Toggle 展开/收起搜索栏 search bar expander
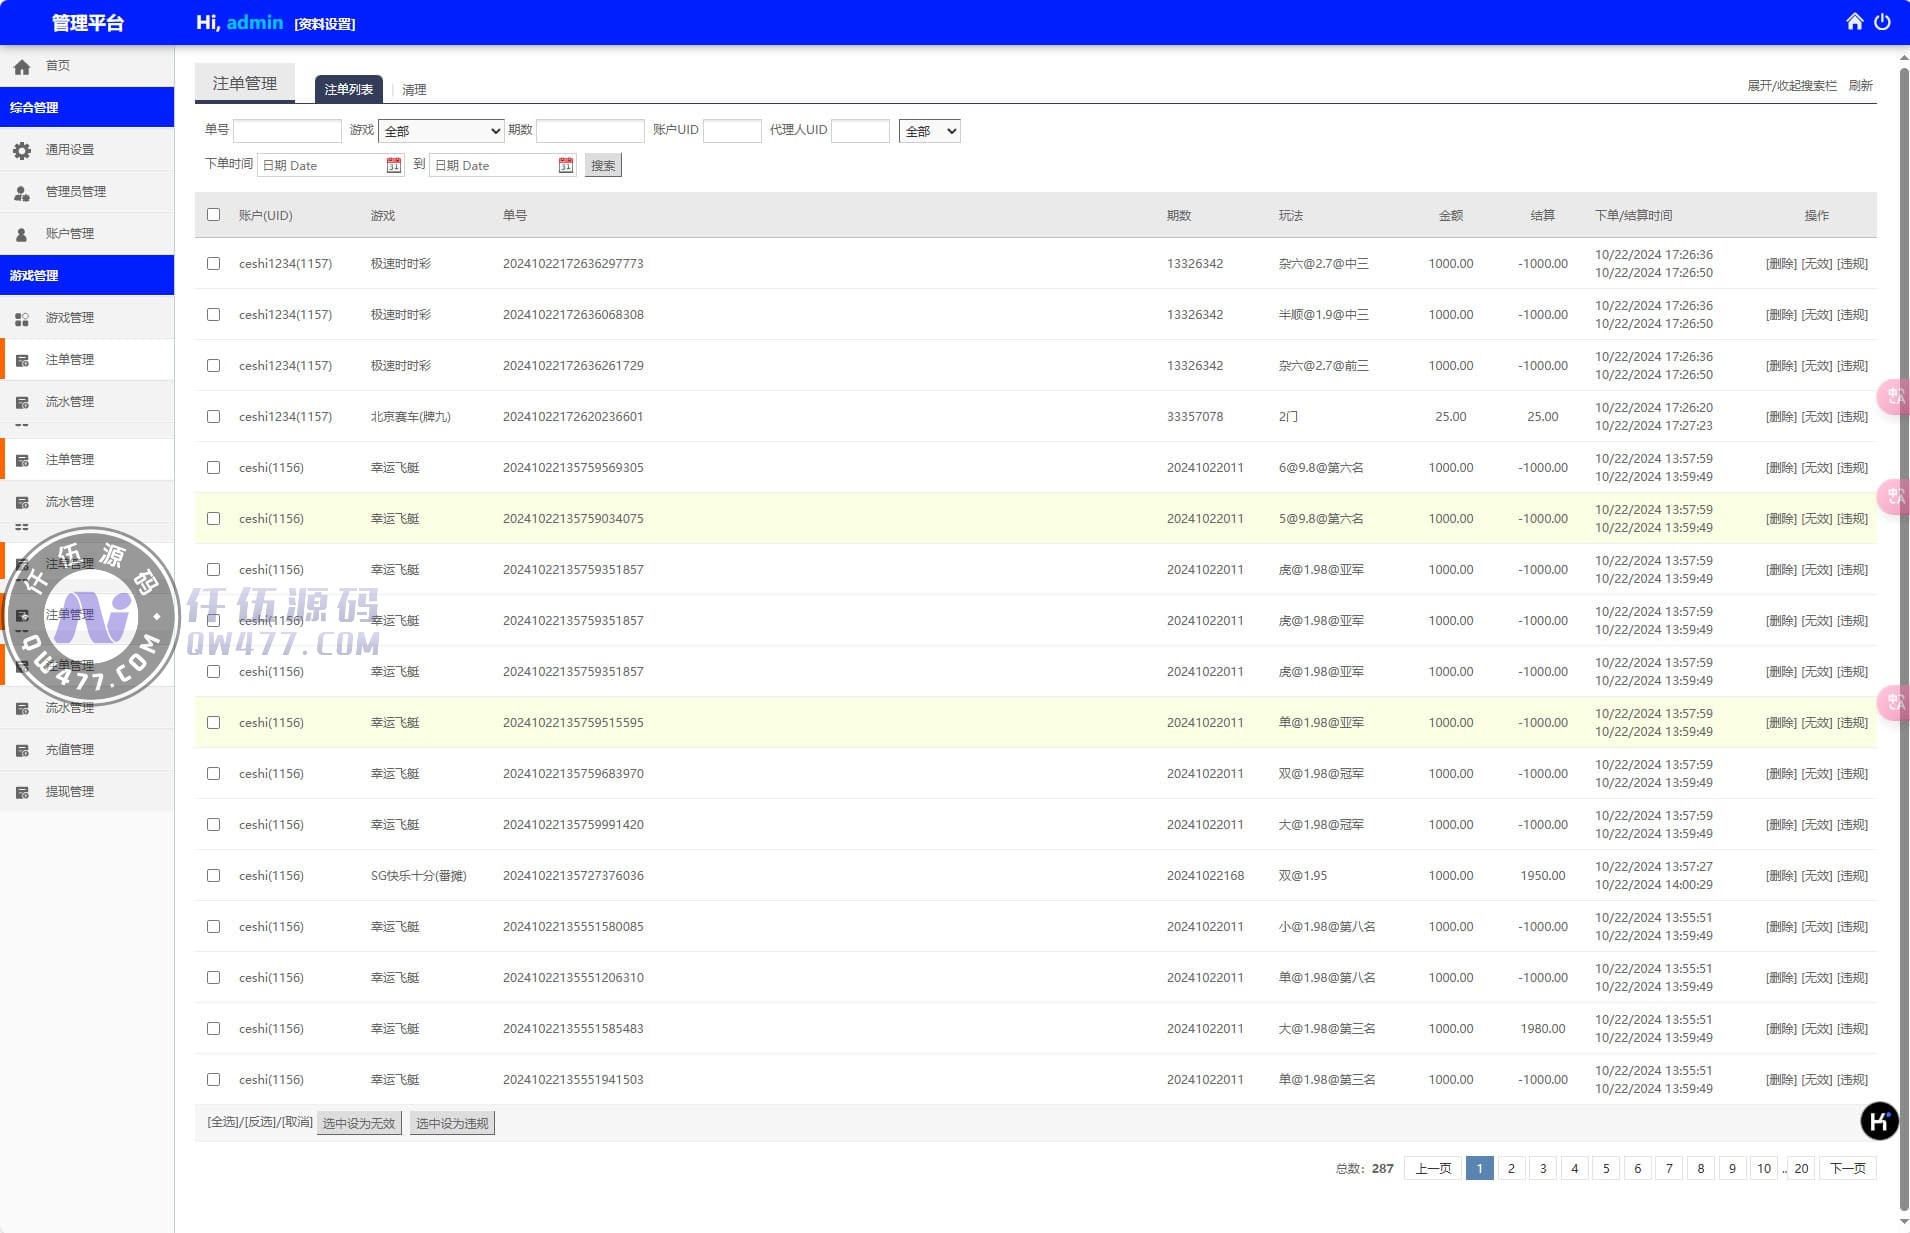Screen dimensions: 1910x1233 [1791, 86]
